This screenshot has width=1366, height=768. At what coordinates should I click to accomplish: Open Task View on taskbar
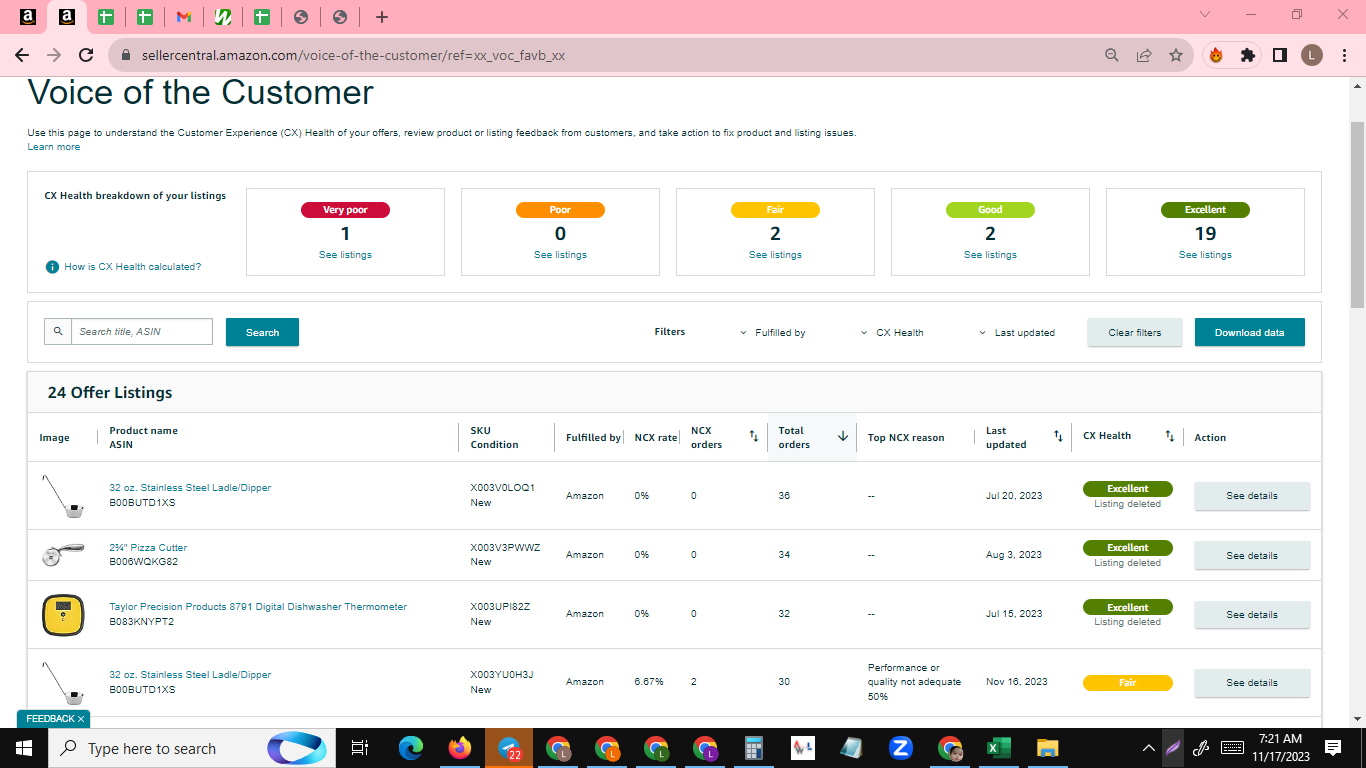click(361, 748)
